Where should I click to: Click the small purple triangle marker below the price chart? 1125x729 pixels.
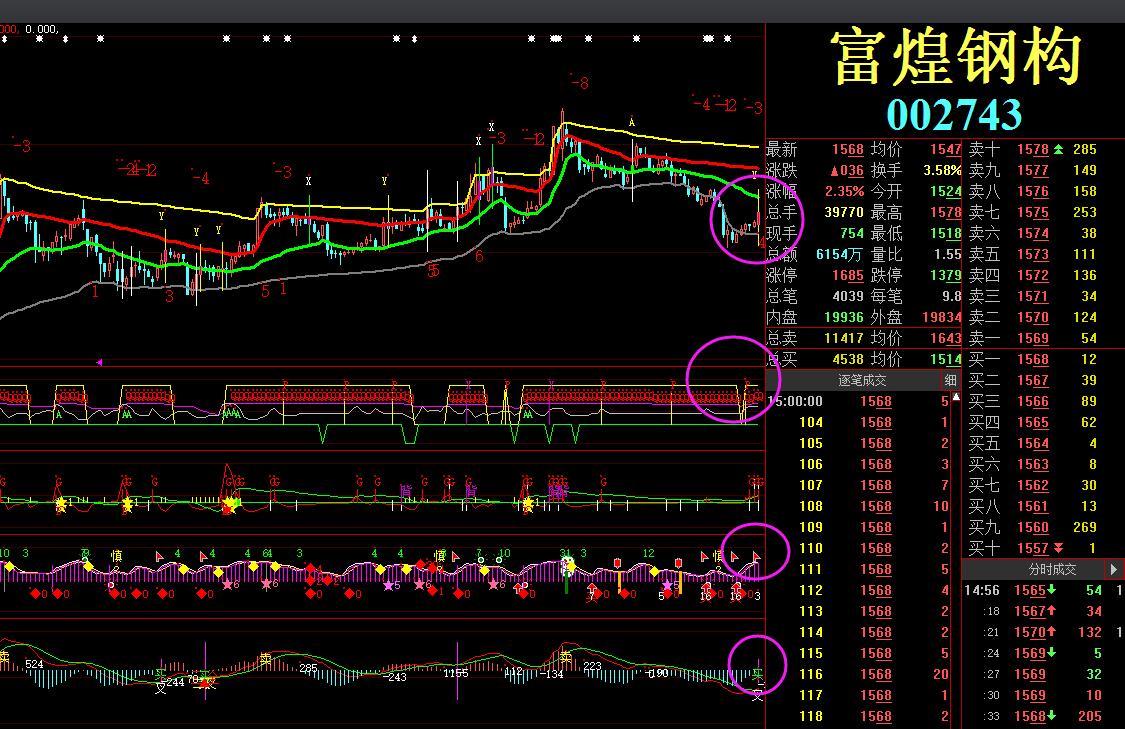coord(99,362)
